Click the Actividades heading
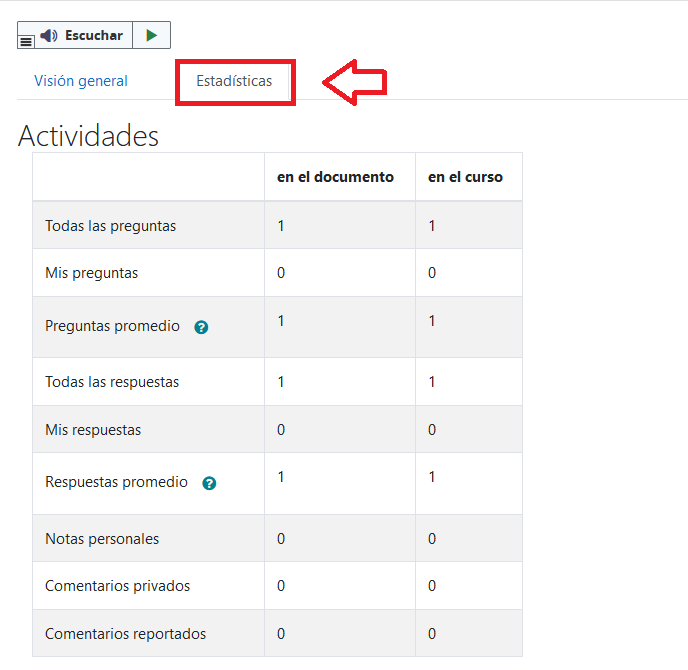Screen dimensions: 688x670 (88, 136)
